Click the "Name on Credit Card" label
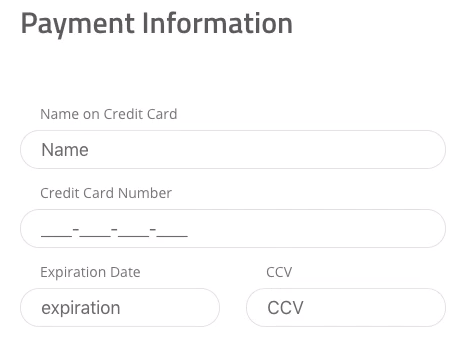Screen dimensions: 475x364 (109, 114)
